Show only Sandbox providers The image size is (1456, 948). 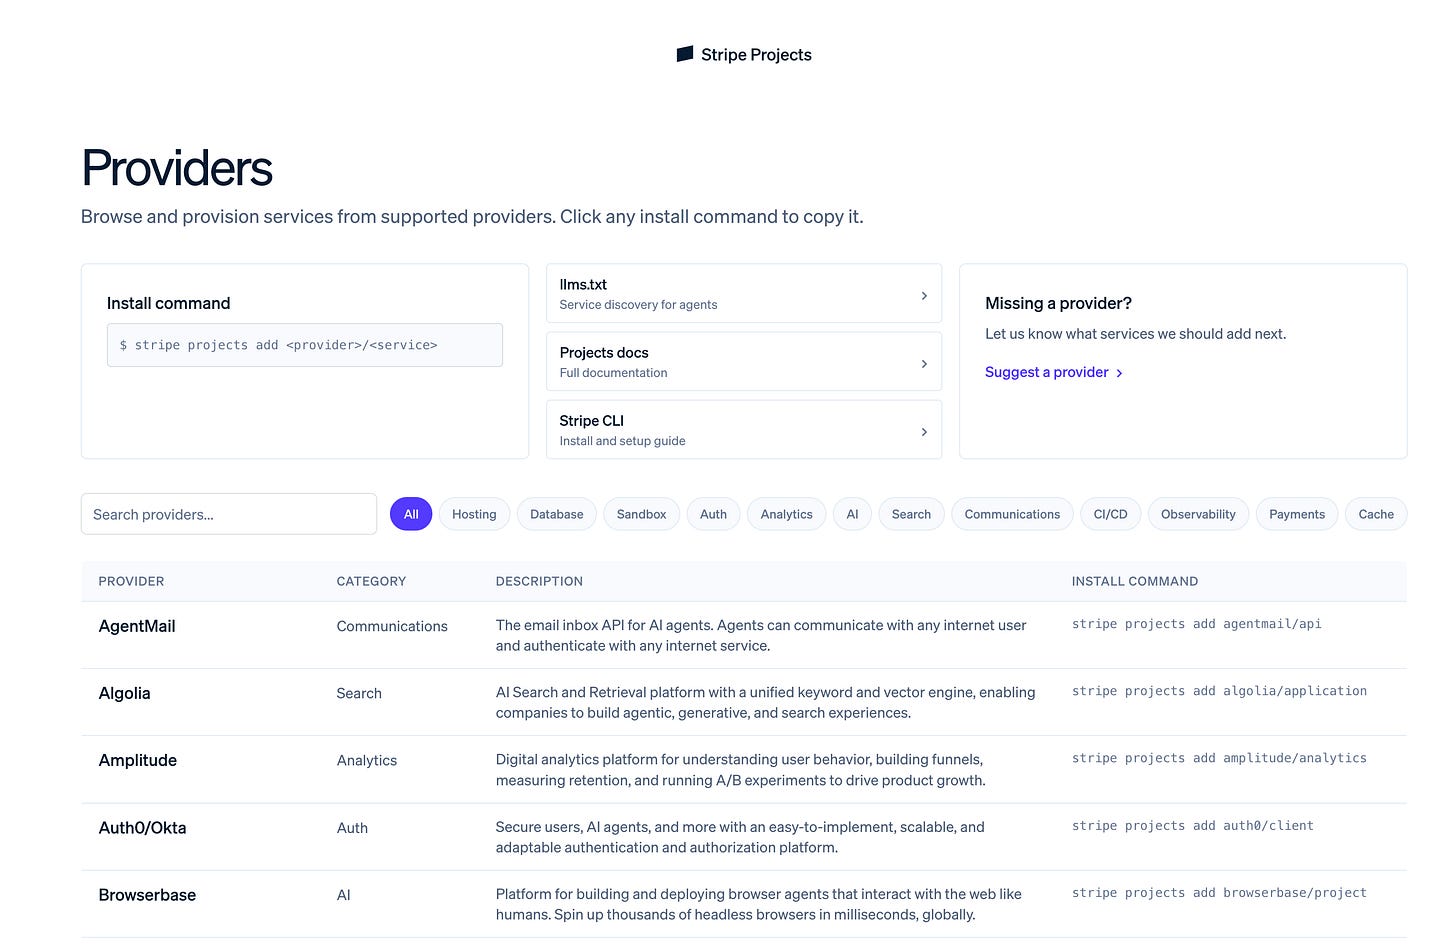641,514
